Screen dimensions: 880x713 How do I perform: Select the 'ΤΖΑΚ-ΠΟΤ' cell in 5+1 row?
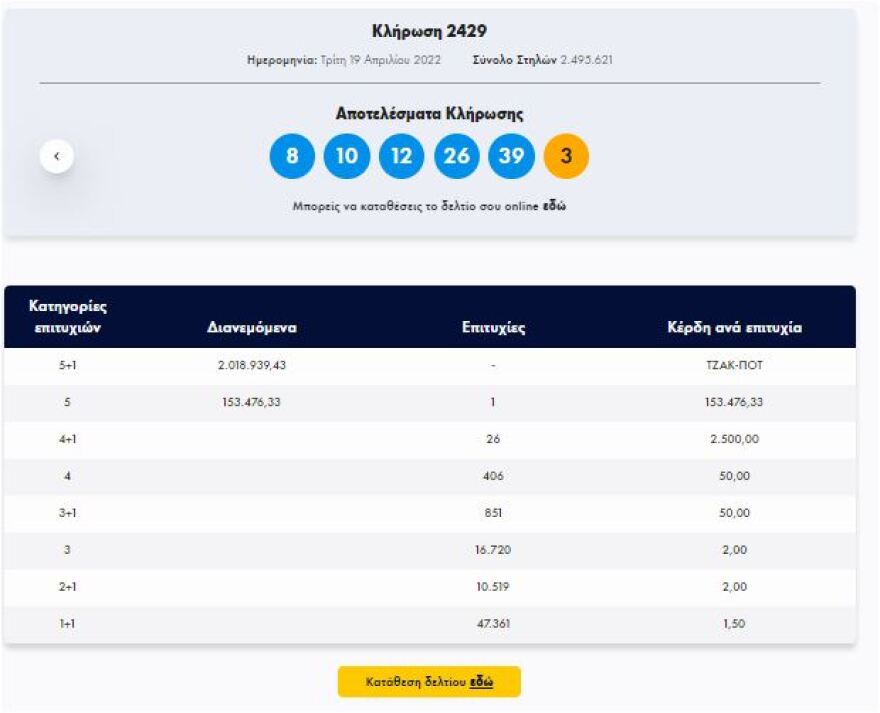[x=734, y=366]
